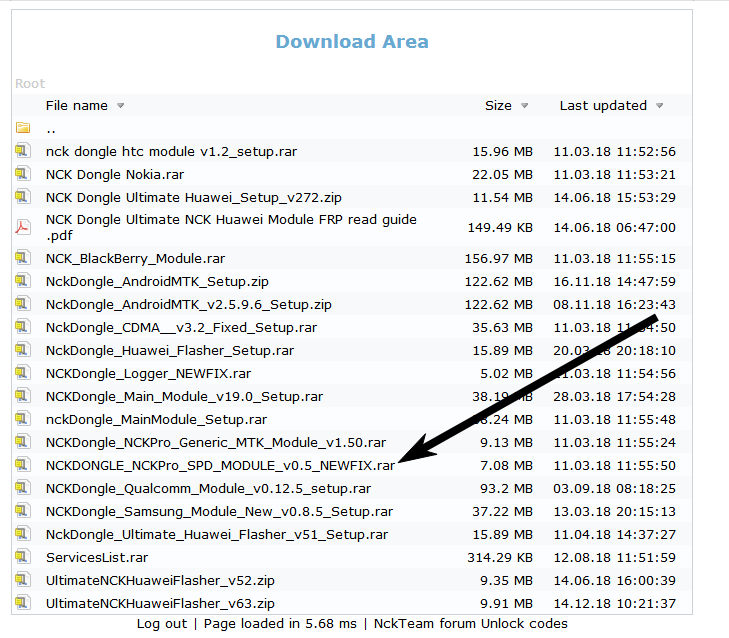This screenshot has width=729, height=638.
Task: Click archive icon for NckDongle_Ultimate_Huawei_Flasher_v51_Setup.rar
Action: coord(23,533)
